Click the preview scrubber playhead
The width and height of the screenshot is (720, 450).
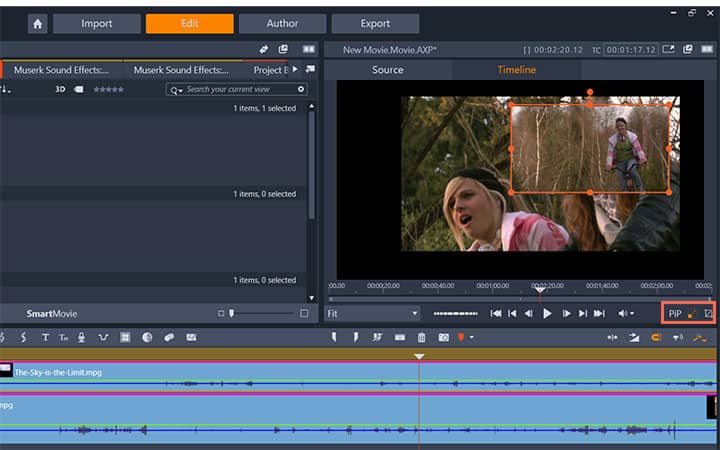pyautogui.click(x=540, y=290)
